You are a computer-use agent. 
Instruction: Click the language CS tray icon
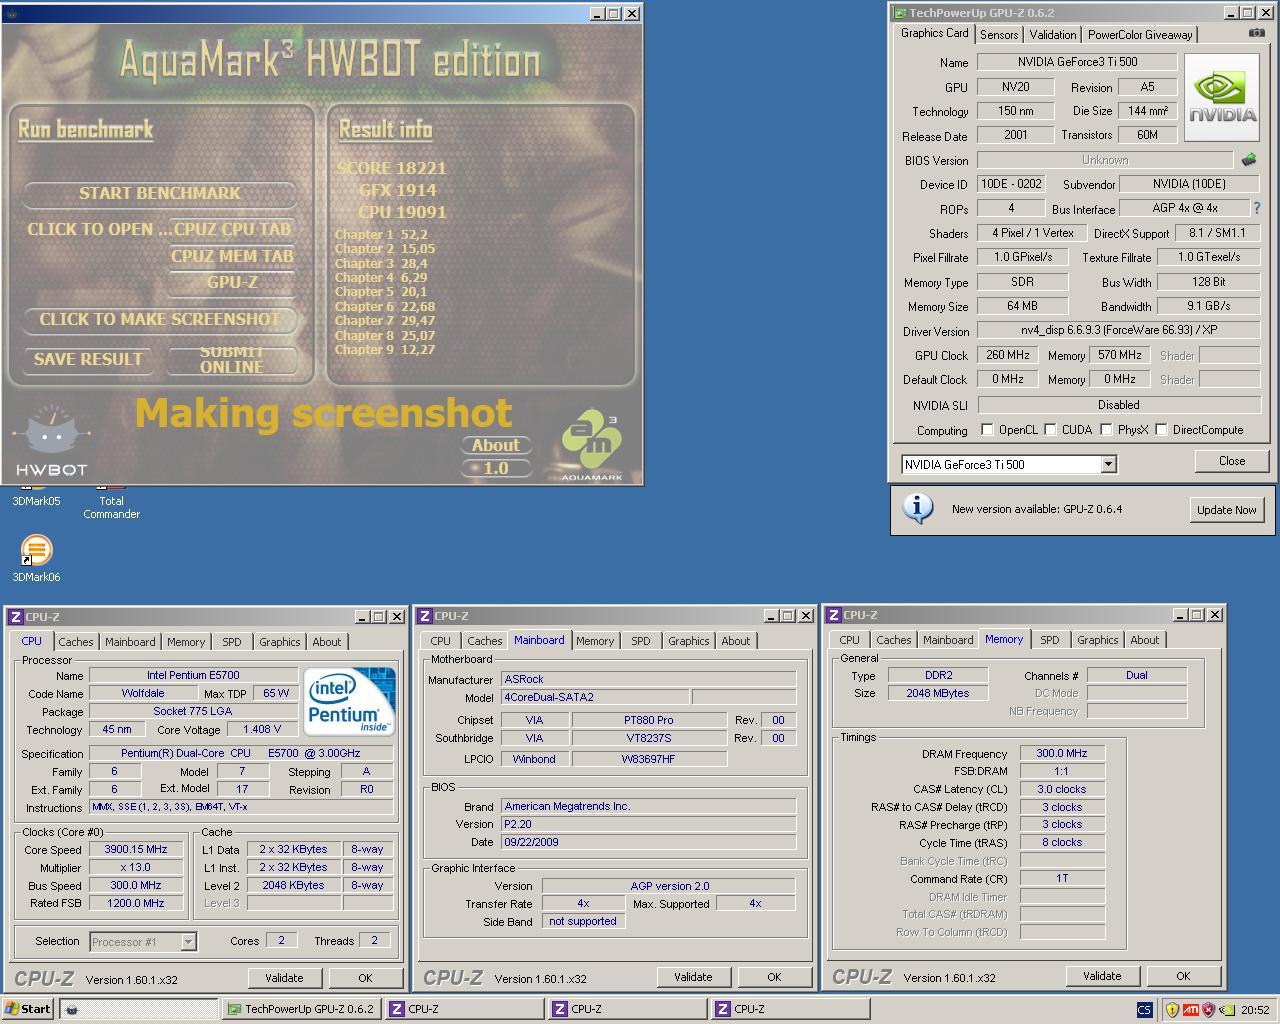point(1144,1010)
